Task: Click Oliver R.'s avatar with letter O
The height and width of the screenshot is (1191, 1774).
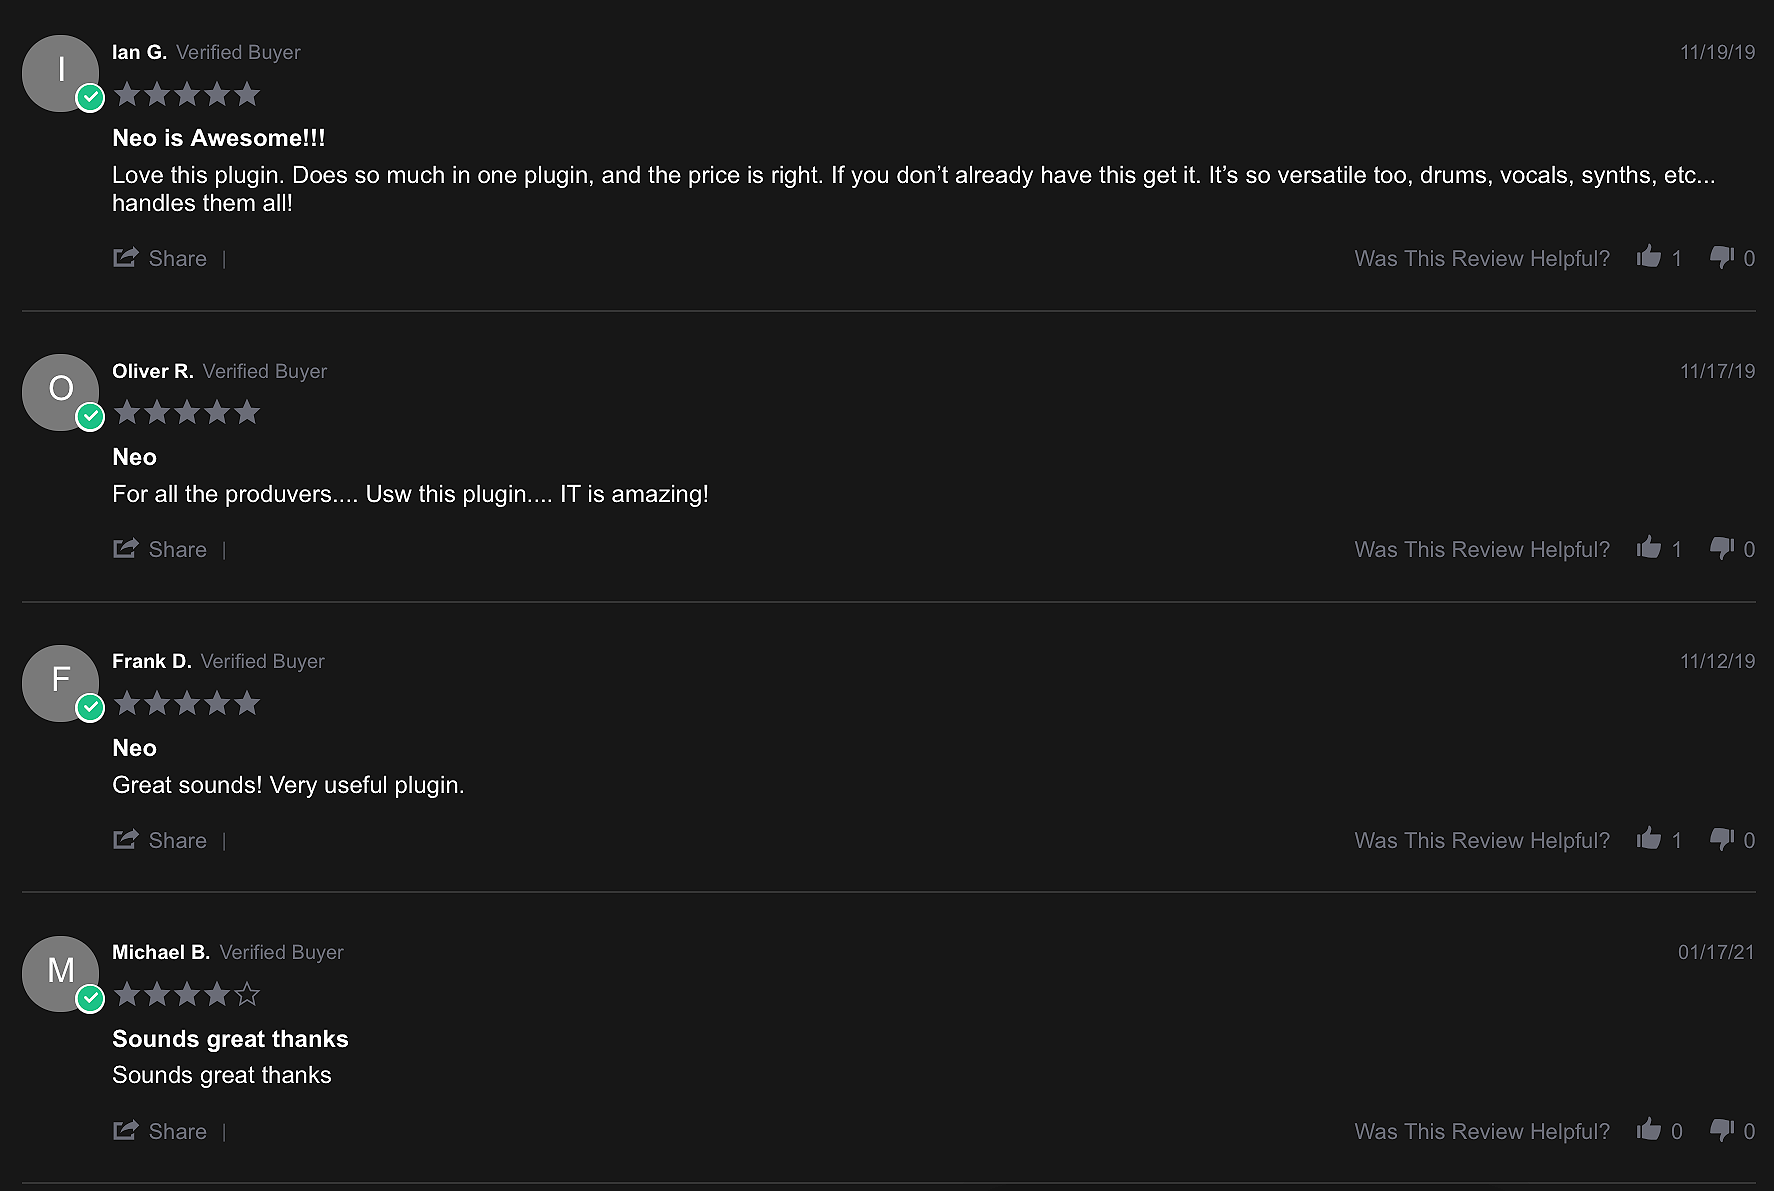Action: coord(60,392)
